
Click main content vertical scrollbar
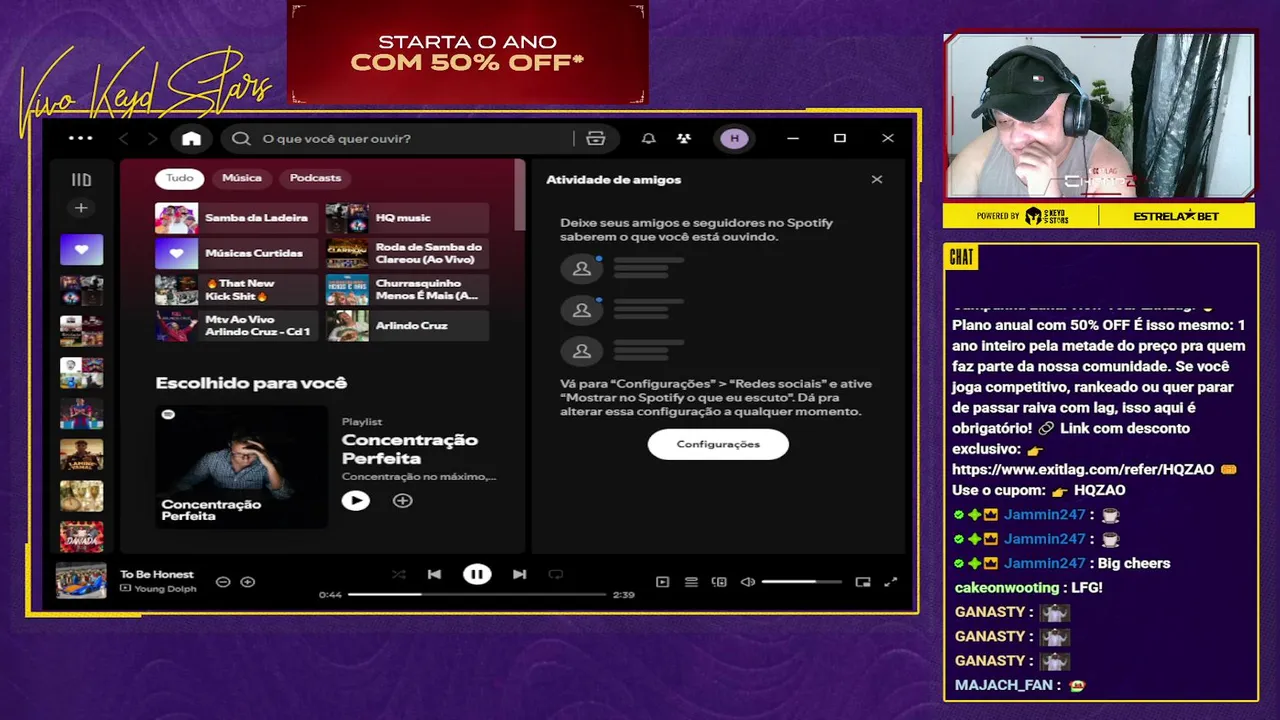tap(519, 195)
